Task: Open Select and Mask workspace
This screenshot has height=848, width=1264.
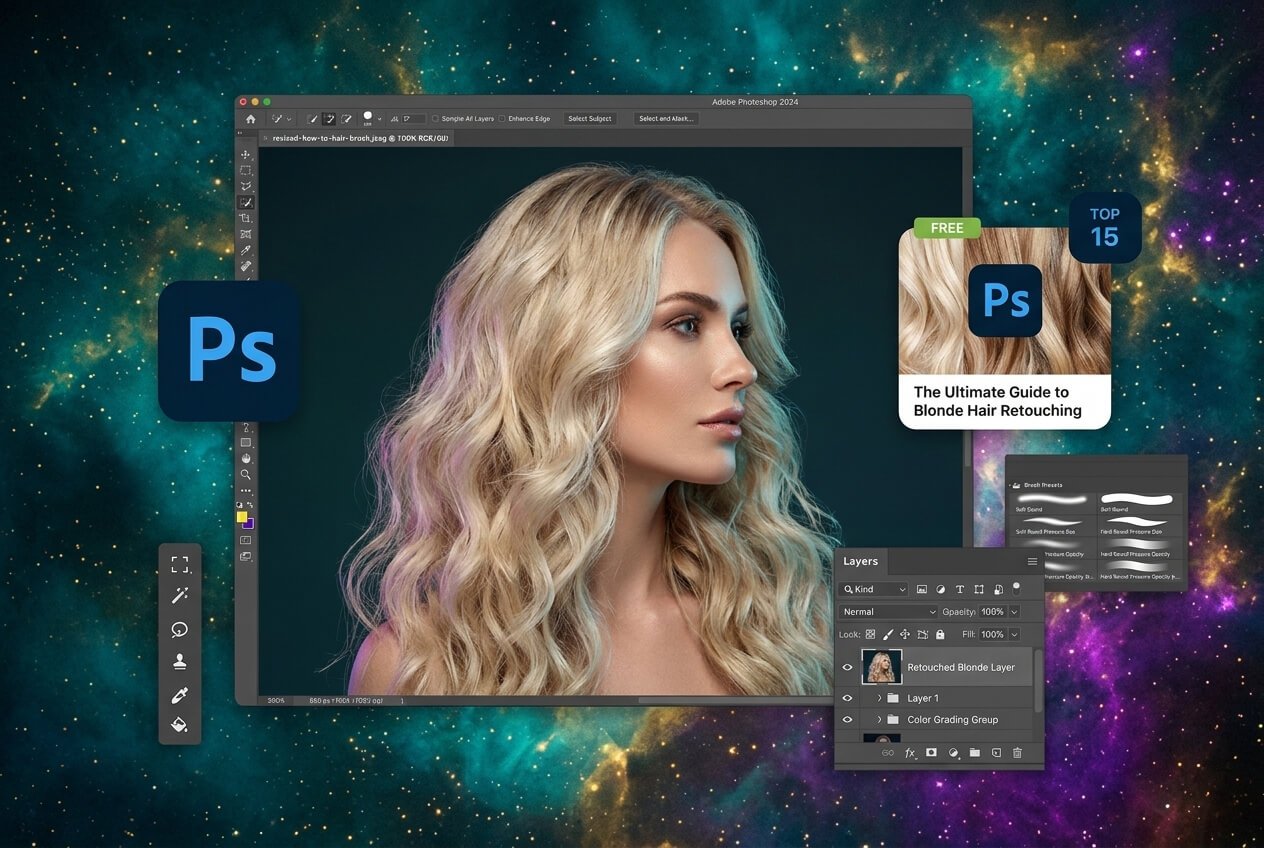Action: click(x=665, y=118)
